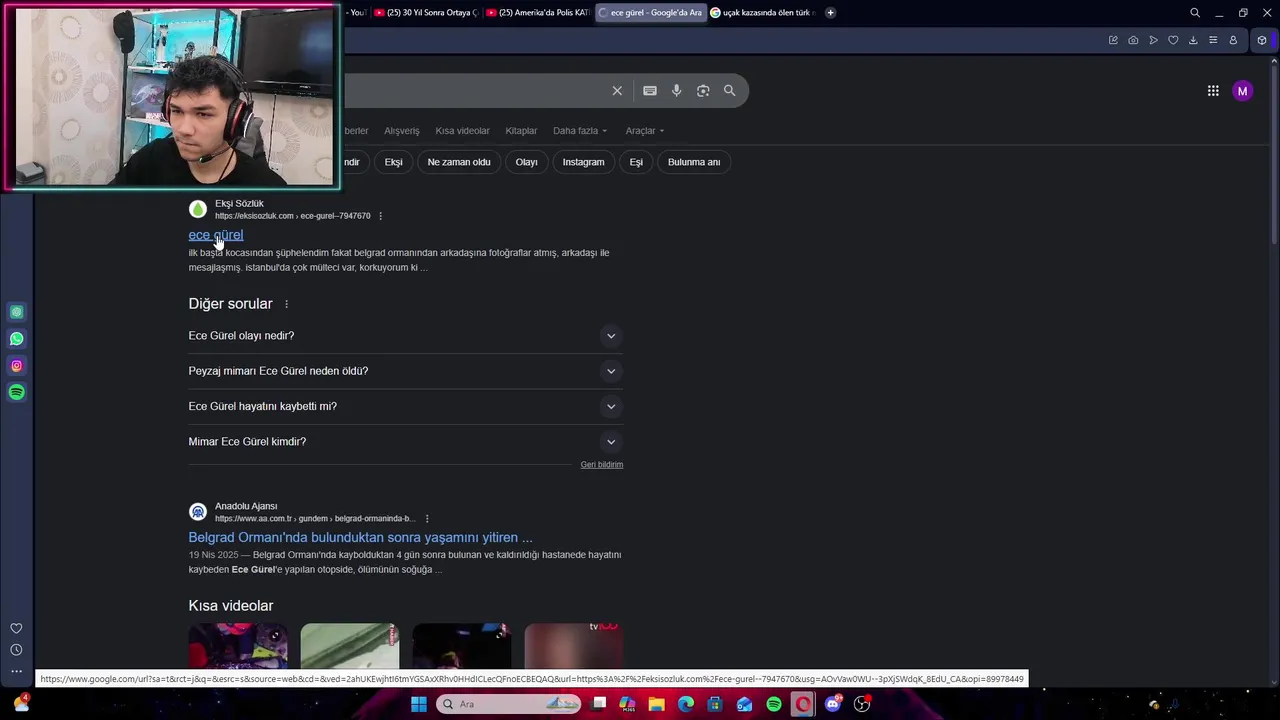
Task: Open more options for Anadolu Ajansı result
Action: click(x=427, y=519)
